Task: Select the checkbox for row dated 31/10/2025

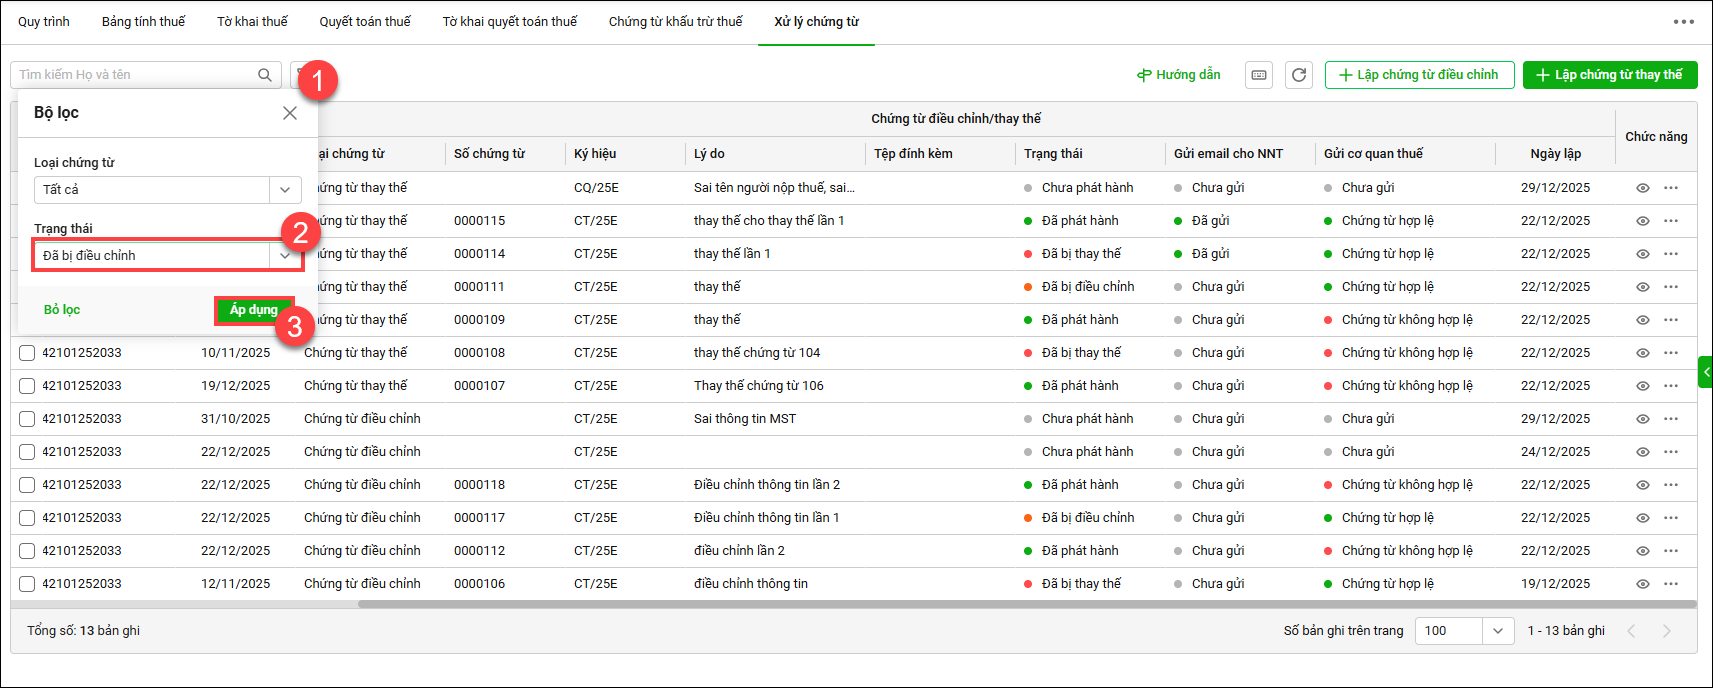Action: [27, 419]
